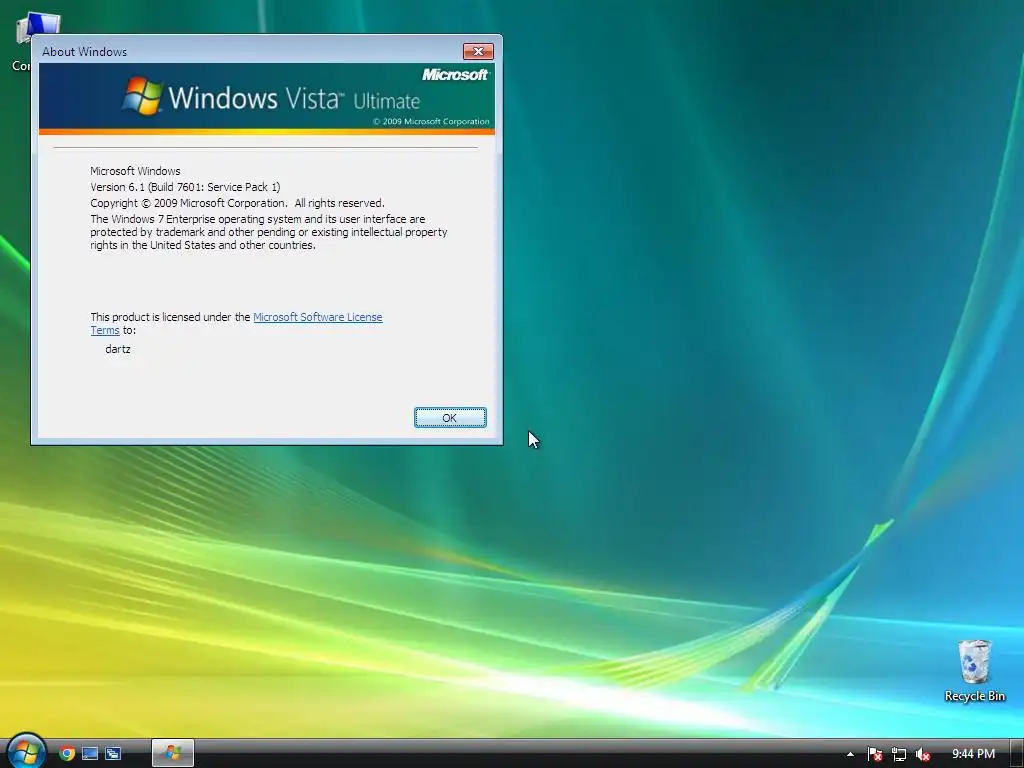Click the Copyright 2009 Microsoft Corporation line in the dialog body
Viewport: 1024px width, 768px height.
point(238,203)
